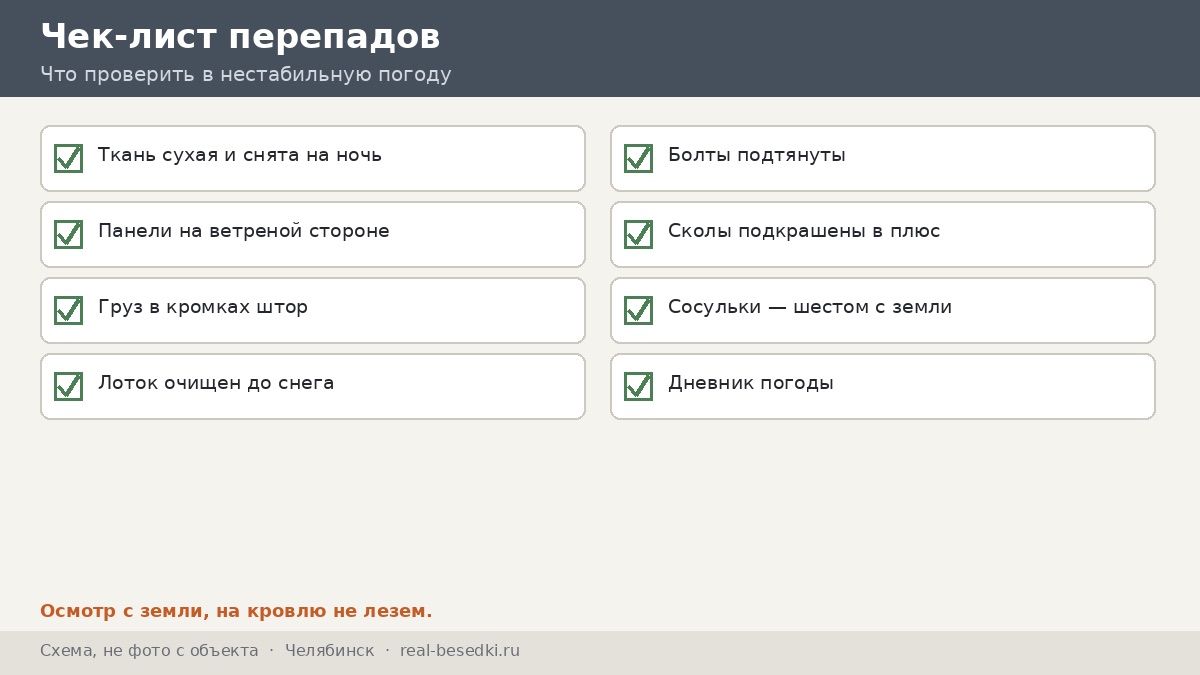The image size is (1200, 675).
Task: Toggle Сосульки — шестом с земли checkbox
Action: (x=638, y=310)
